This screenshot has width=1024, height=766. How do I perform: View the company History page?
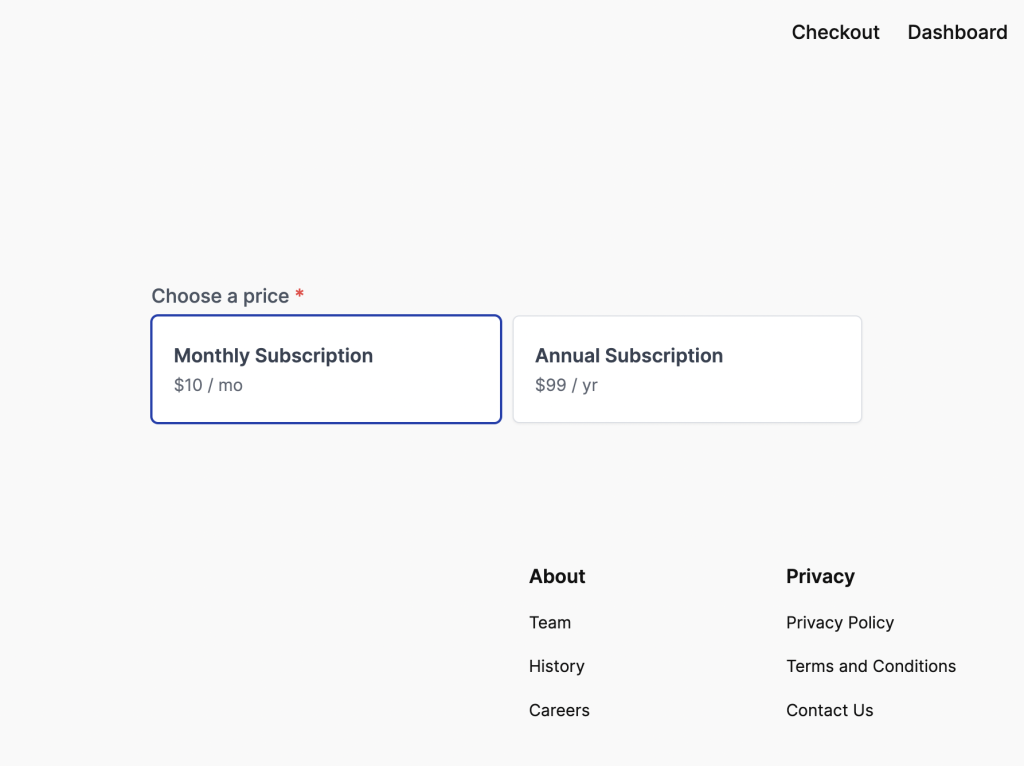[556, 666]
